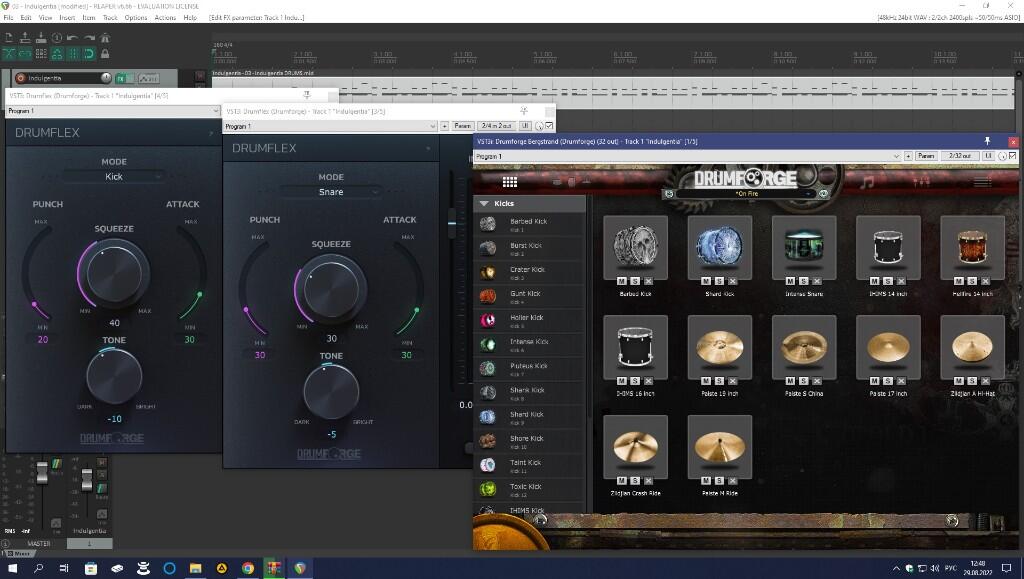Click Squeeze knob in Kick Drumflex
1024x579 pixels.
[114, 273]
